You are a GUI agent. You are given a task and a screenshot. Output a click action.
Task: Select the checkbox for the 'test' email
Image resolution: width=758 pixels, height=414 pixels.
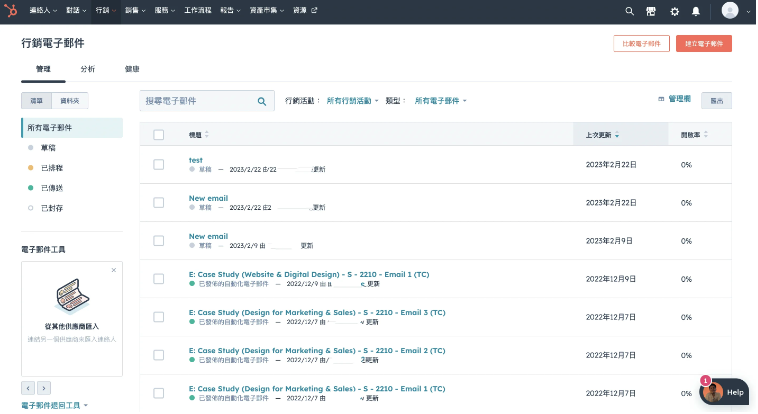(x=158, y=164)
